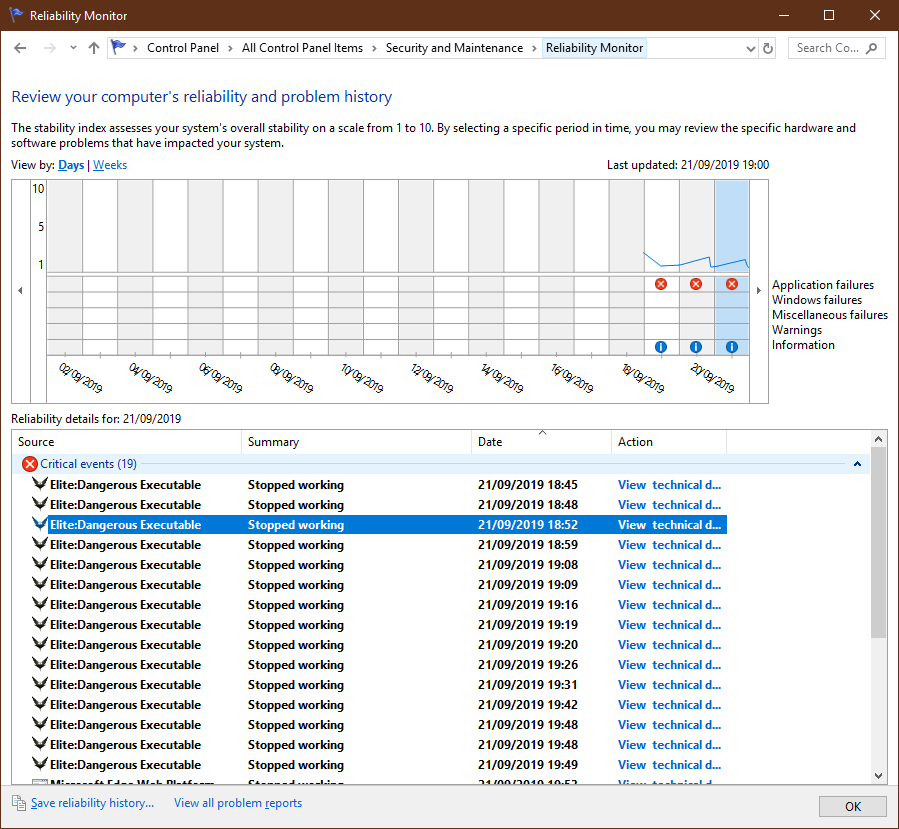Select the 10/09/2019 date label on chart
Viewport: 899px width, 829px height.
[x=362, y=377]
